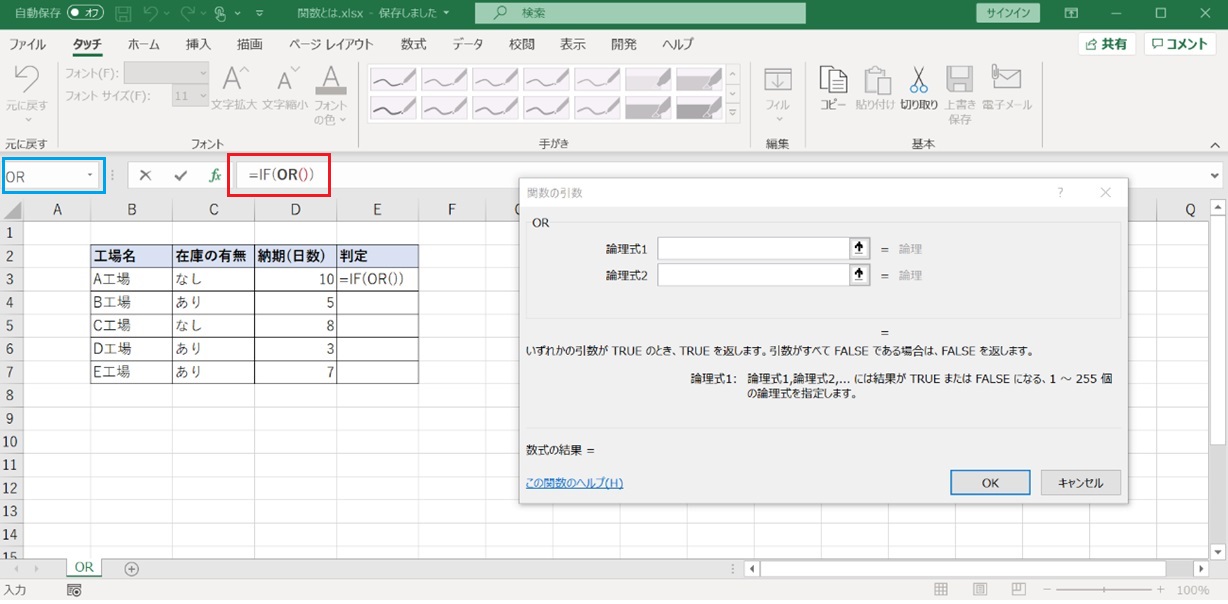Image resolution: width=1228 pixels, height=604 pixels.
Task: Click the 論理式2 range selector icon
Action: [x=858, y=275]
